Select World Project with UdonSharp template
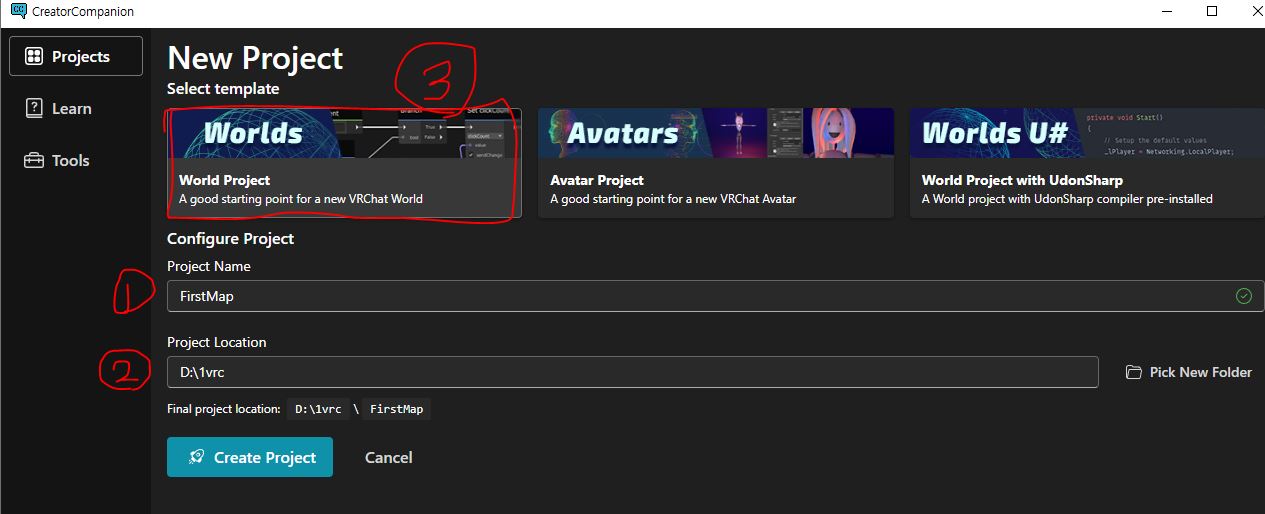 pos(1087,163)
